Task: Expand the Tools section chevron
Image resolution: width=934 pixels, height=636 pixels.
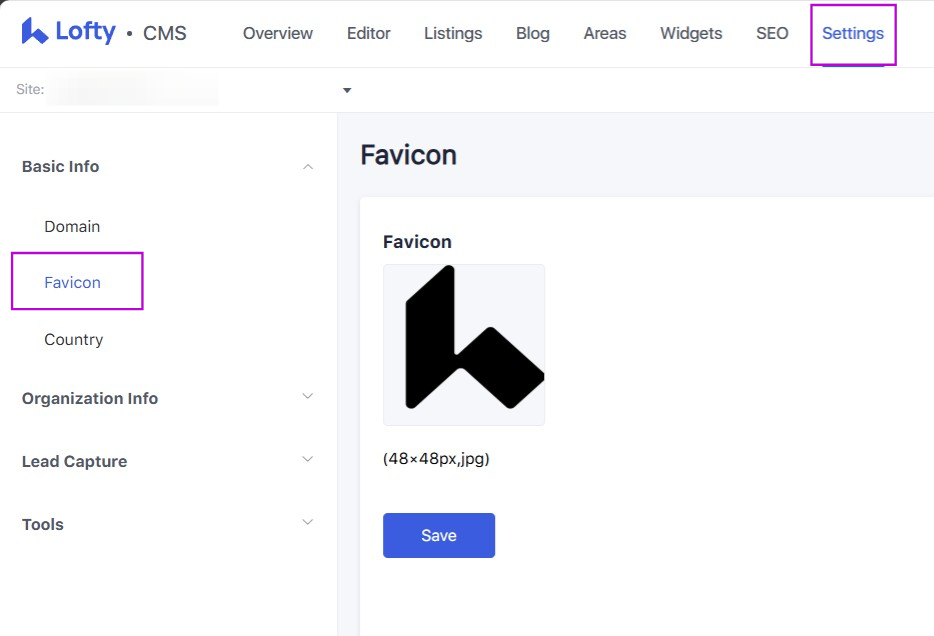Action: [308, 523]
